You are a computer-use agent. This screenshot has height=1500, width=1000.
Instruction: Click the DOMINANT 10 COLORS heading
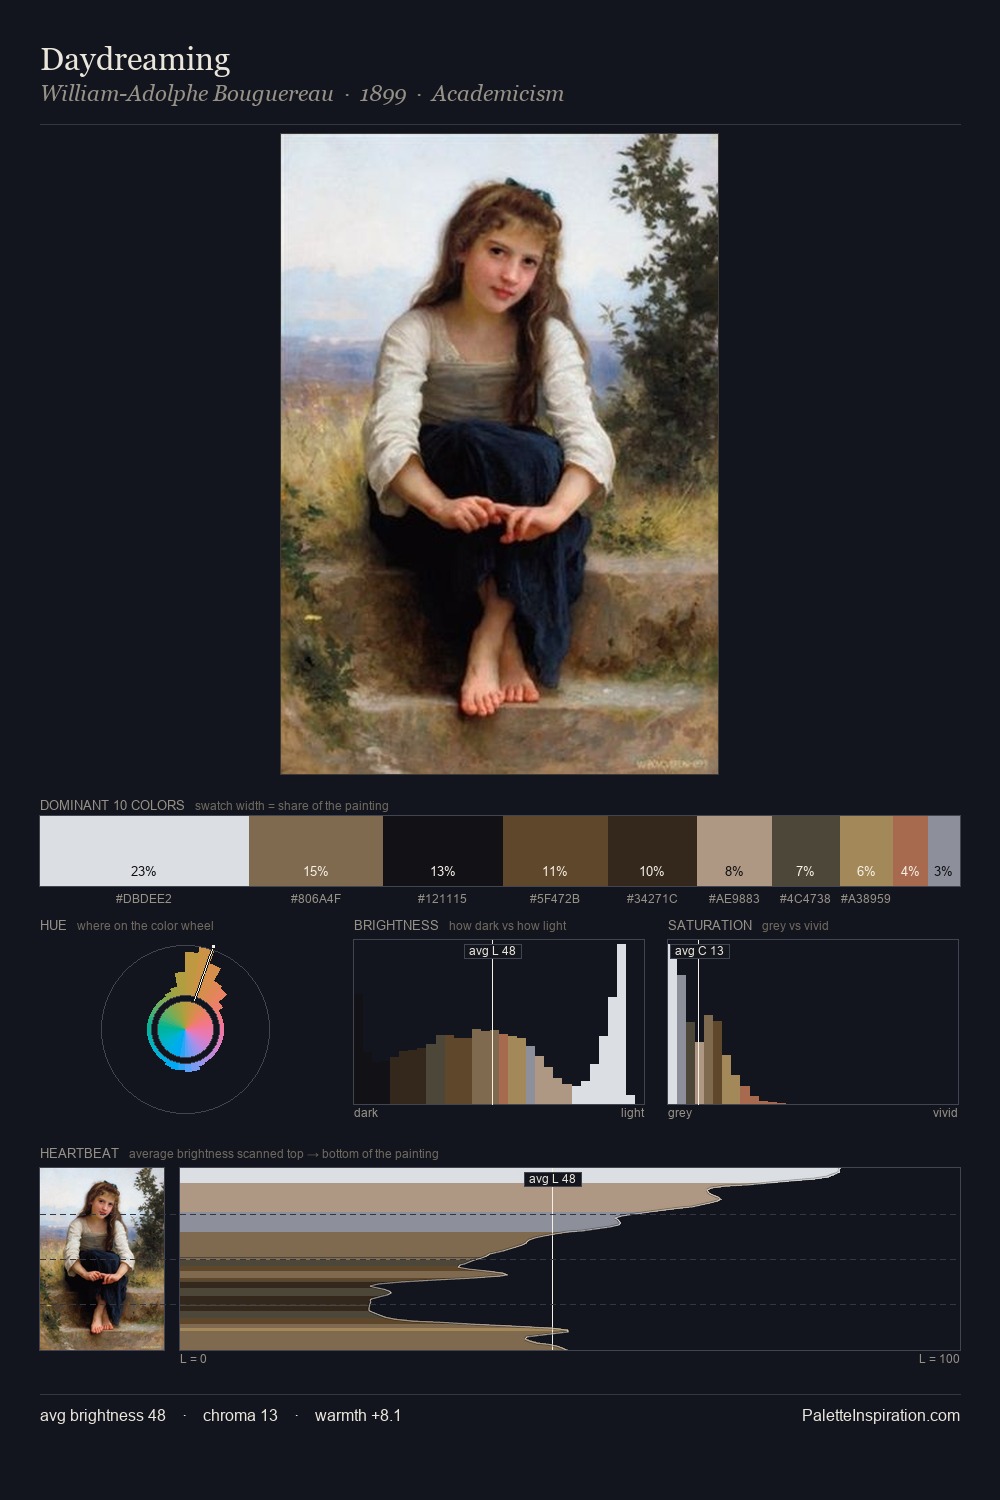point(112,805)
